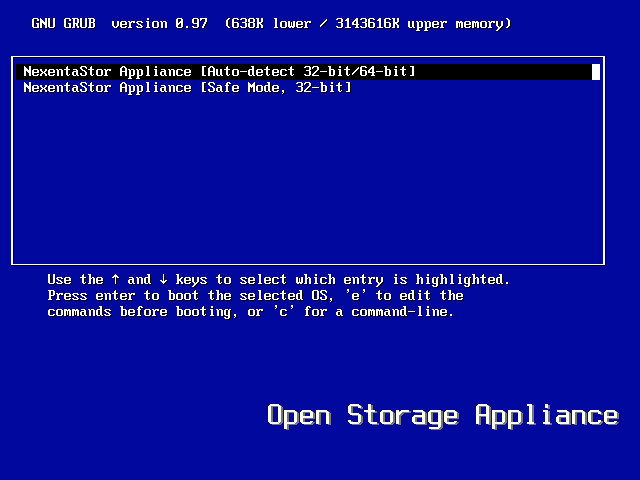Click the '638K lower / 3143616K upper memory' text

[368, 24]
